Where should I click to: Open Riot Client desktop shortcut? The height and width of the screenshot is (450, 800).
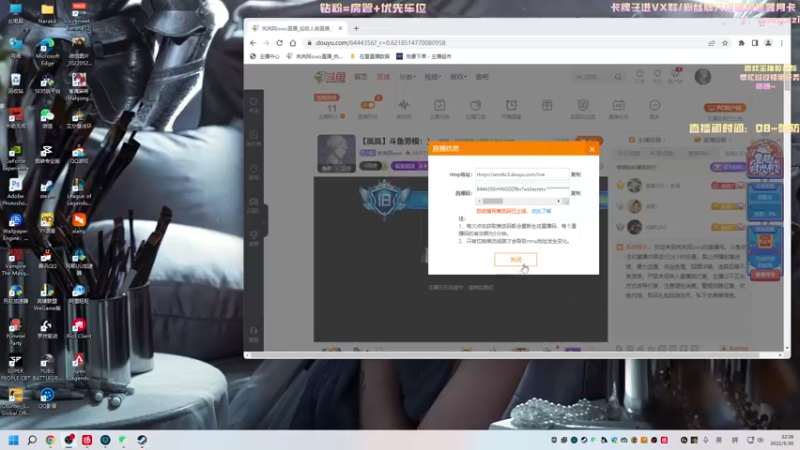click(x=79, y=329)
